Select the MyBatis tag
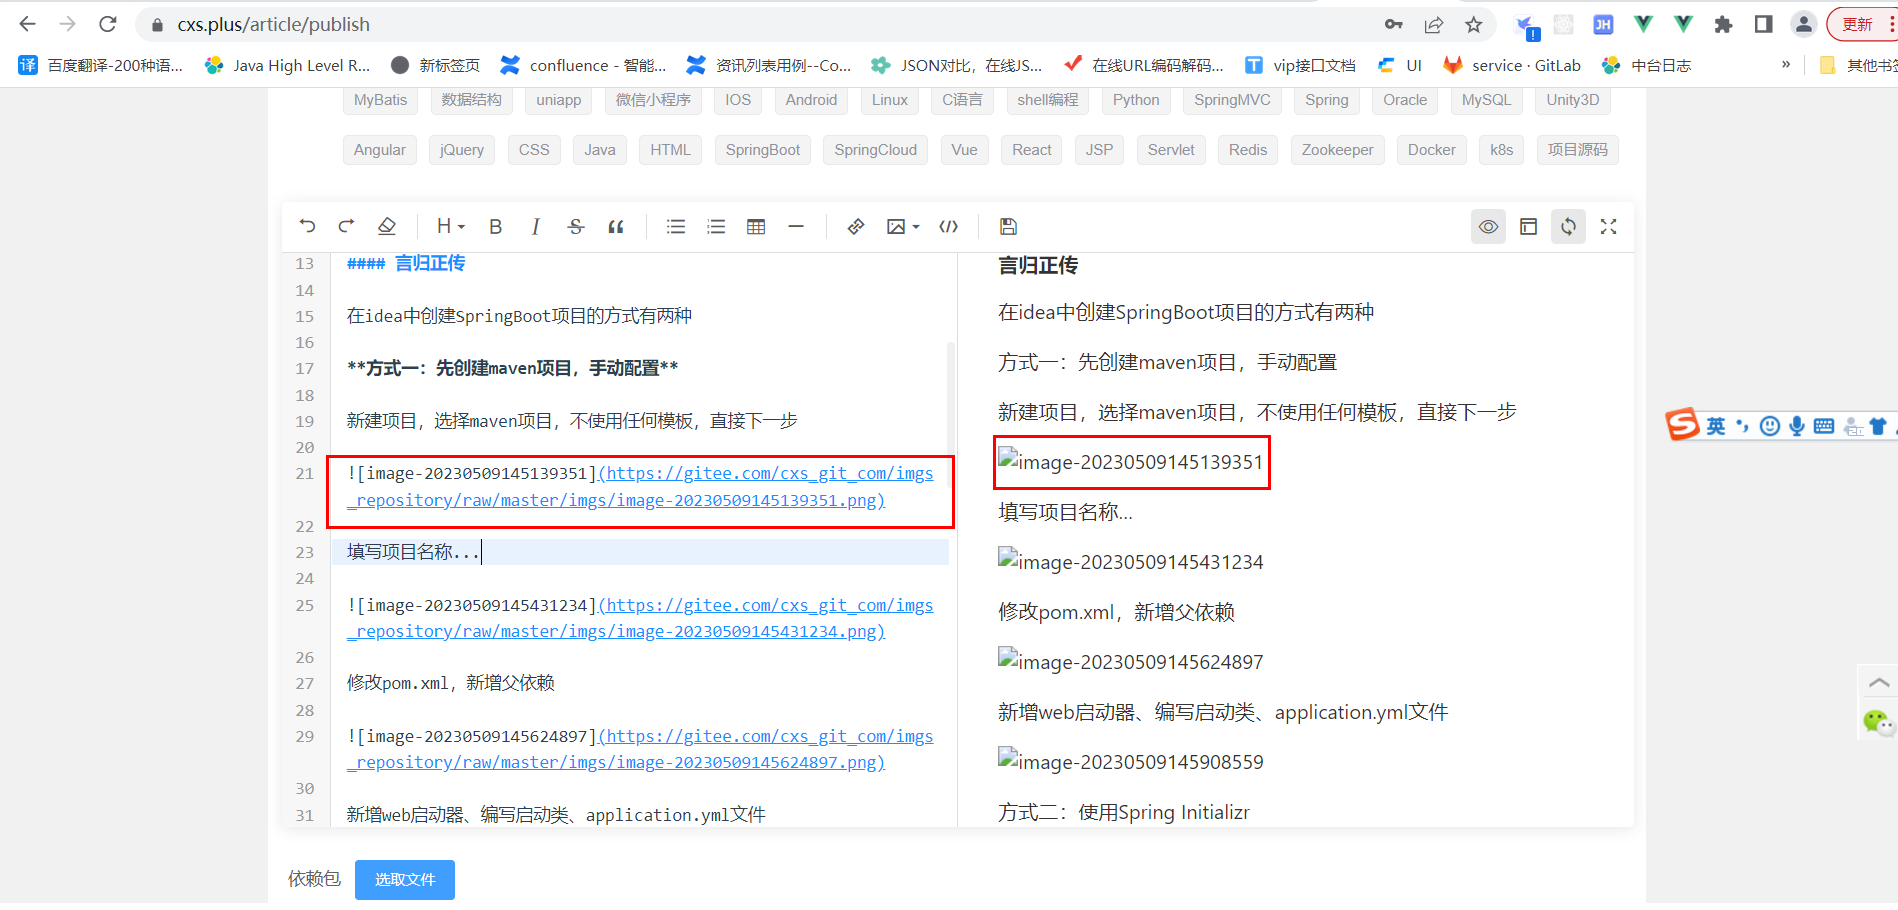This screenshot has height=910, width=1898. pos(380,100)
